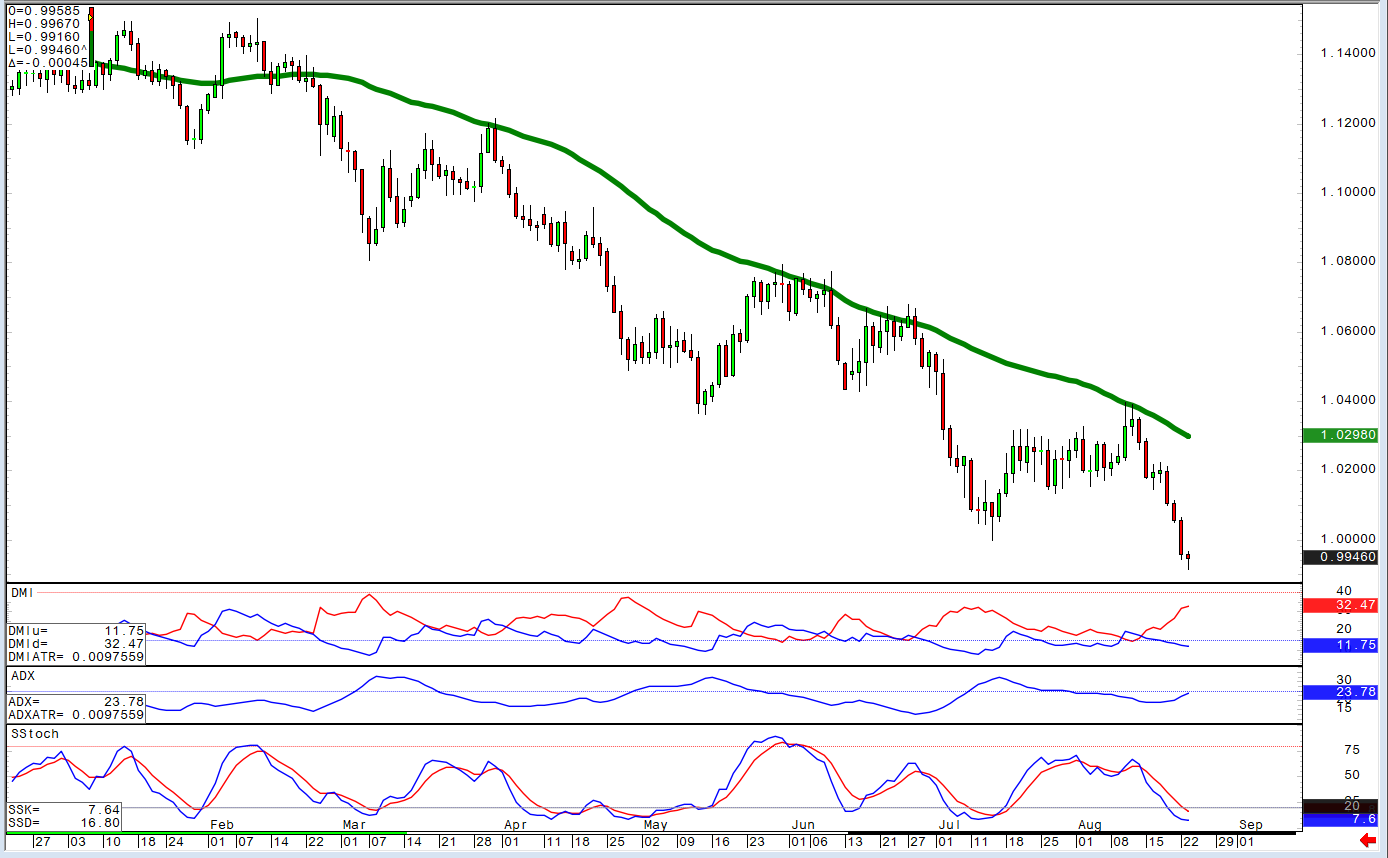Click the 'Feb' month label
1388x858 pixels.
[220, 825]
